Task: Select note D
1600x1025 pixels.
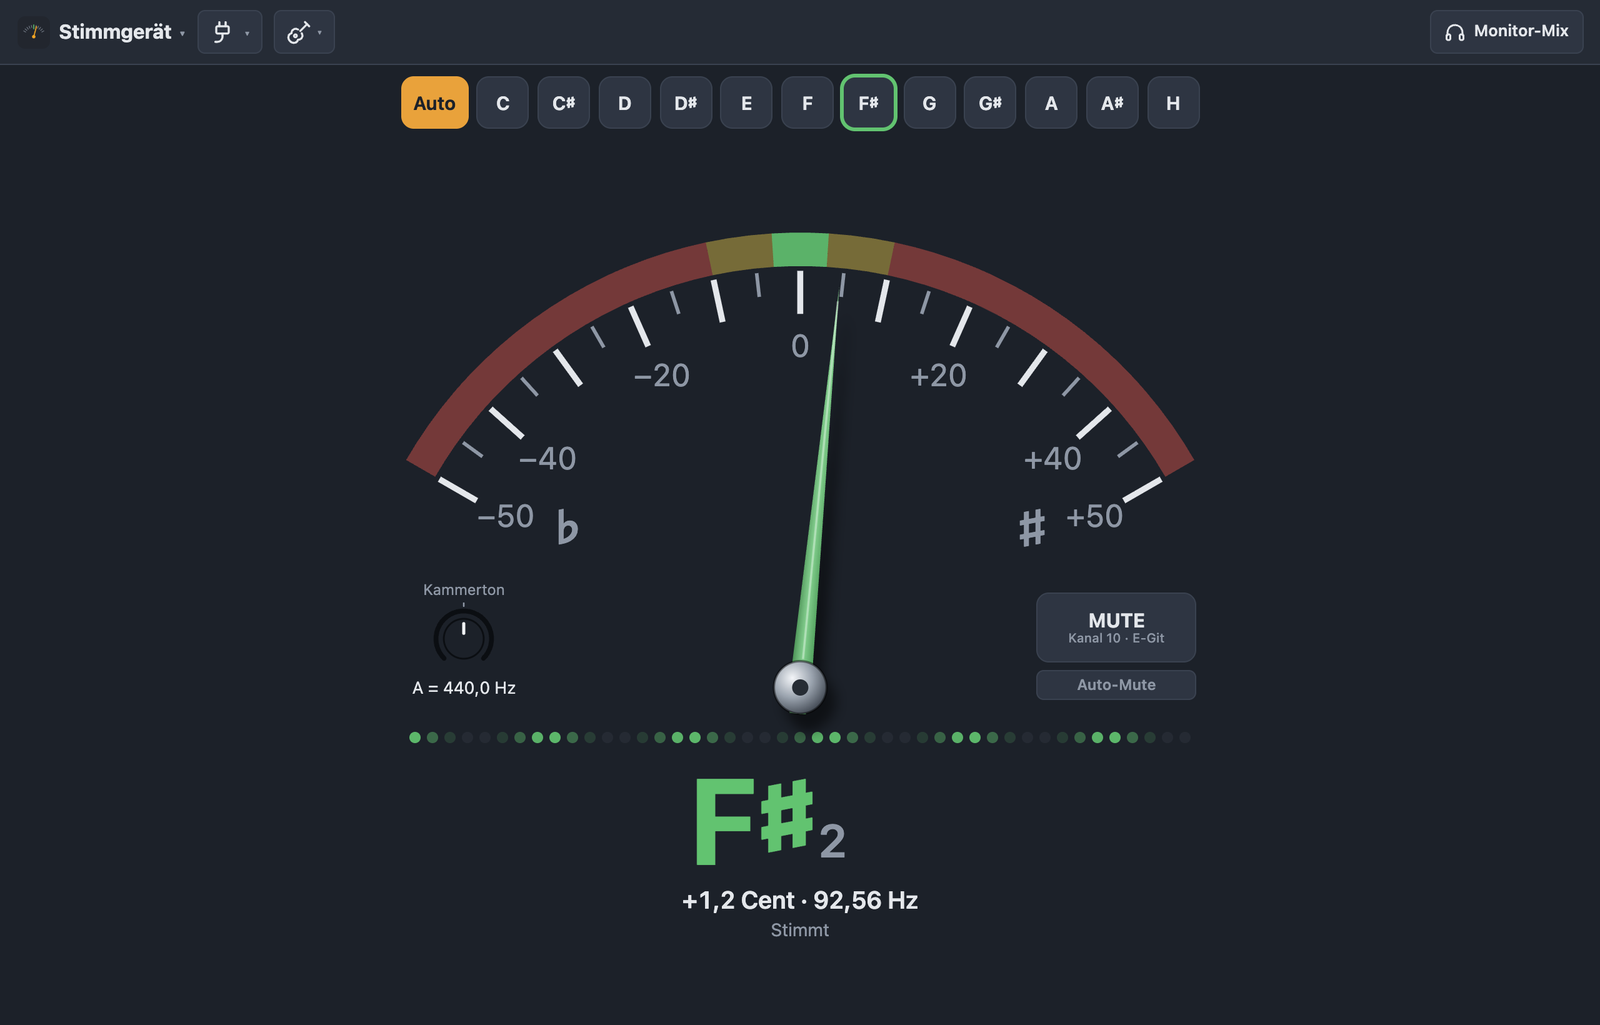Action: [625, 103]
